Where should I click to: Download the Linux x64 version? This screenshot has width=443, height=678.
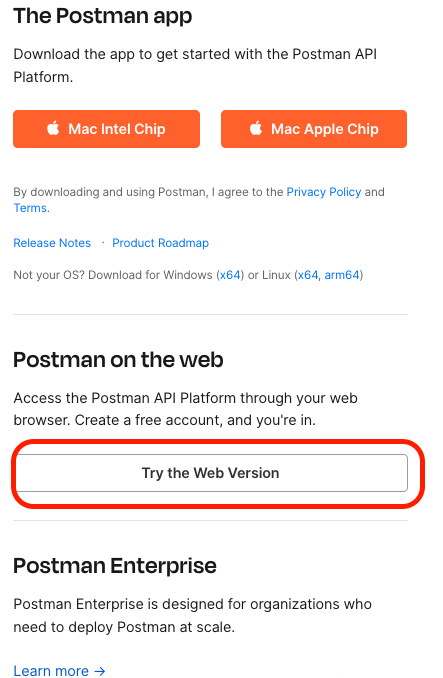pos(308,275)
